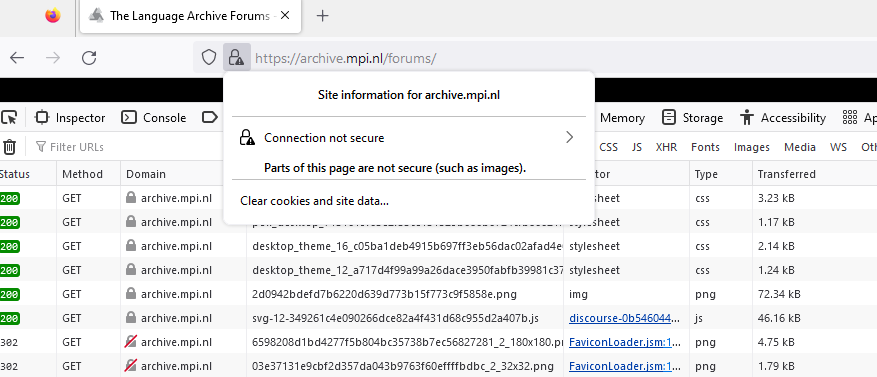
Task: Click Clear cookies and site data
Action: click(314, 201)
